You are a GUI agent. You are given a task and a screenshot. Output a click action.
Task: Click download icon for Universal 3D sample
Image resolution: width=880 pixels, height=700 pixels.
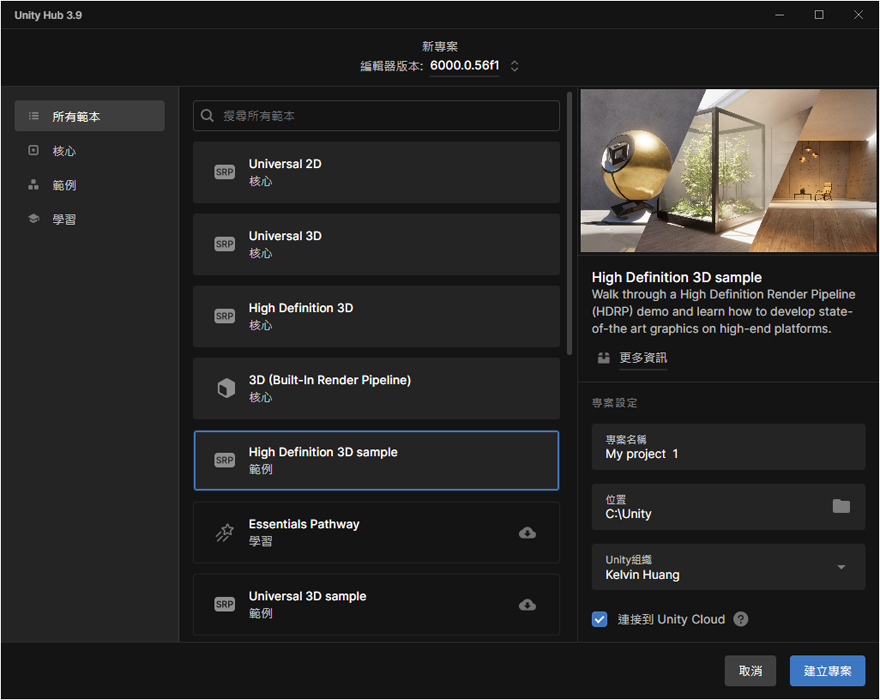(527, 605)
